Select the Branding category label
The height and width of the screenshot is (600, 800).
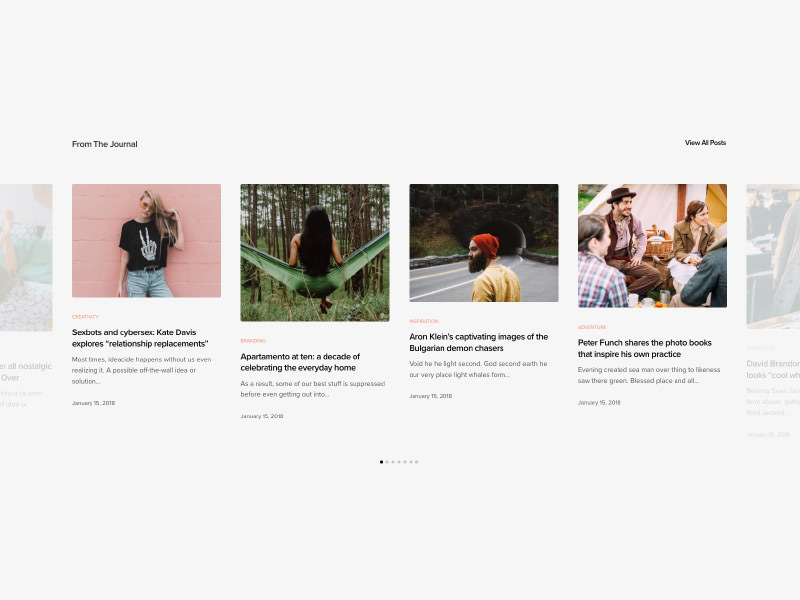(x=253, y=341)
